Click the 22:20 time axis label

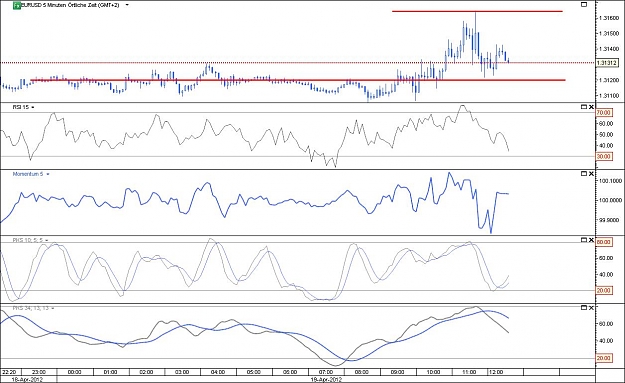[x=9, y=372]
